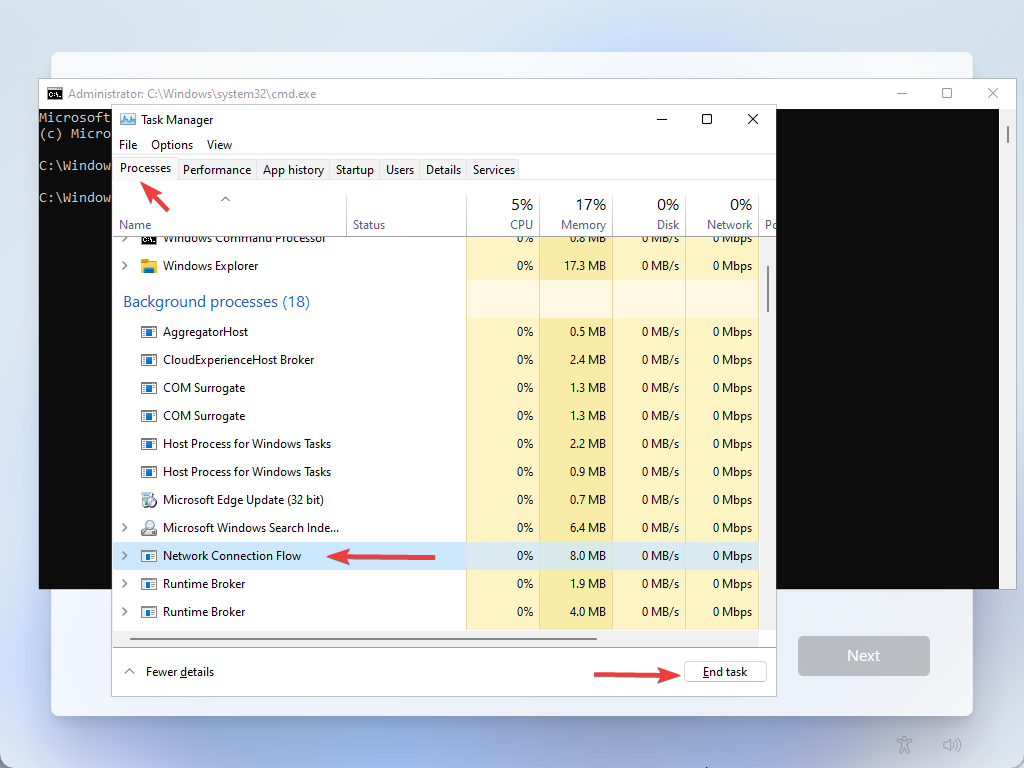Screen dimensions: 1024x768
Task: Click the Microsoft Edge Update (32 bit) icon
Action: point(148,499)
